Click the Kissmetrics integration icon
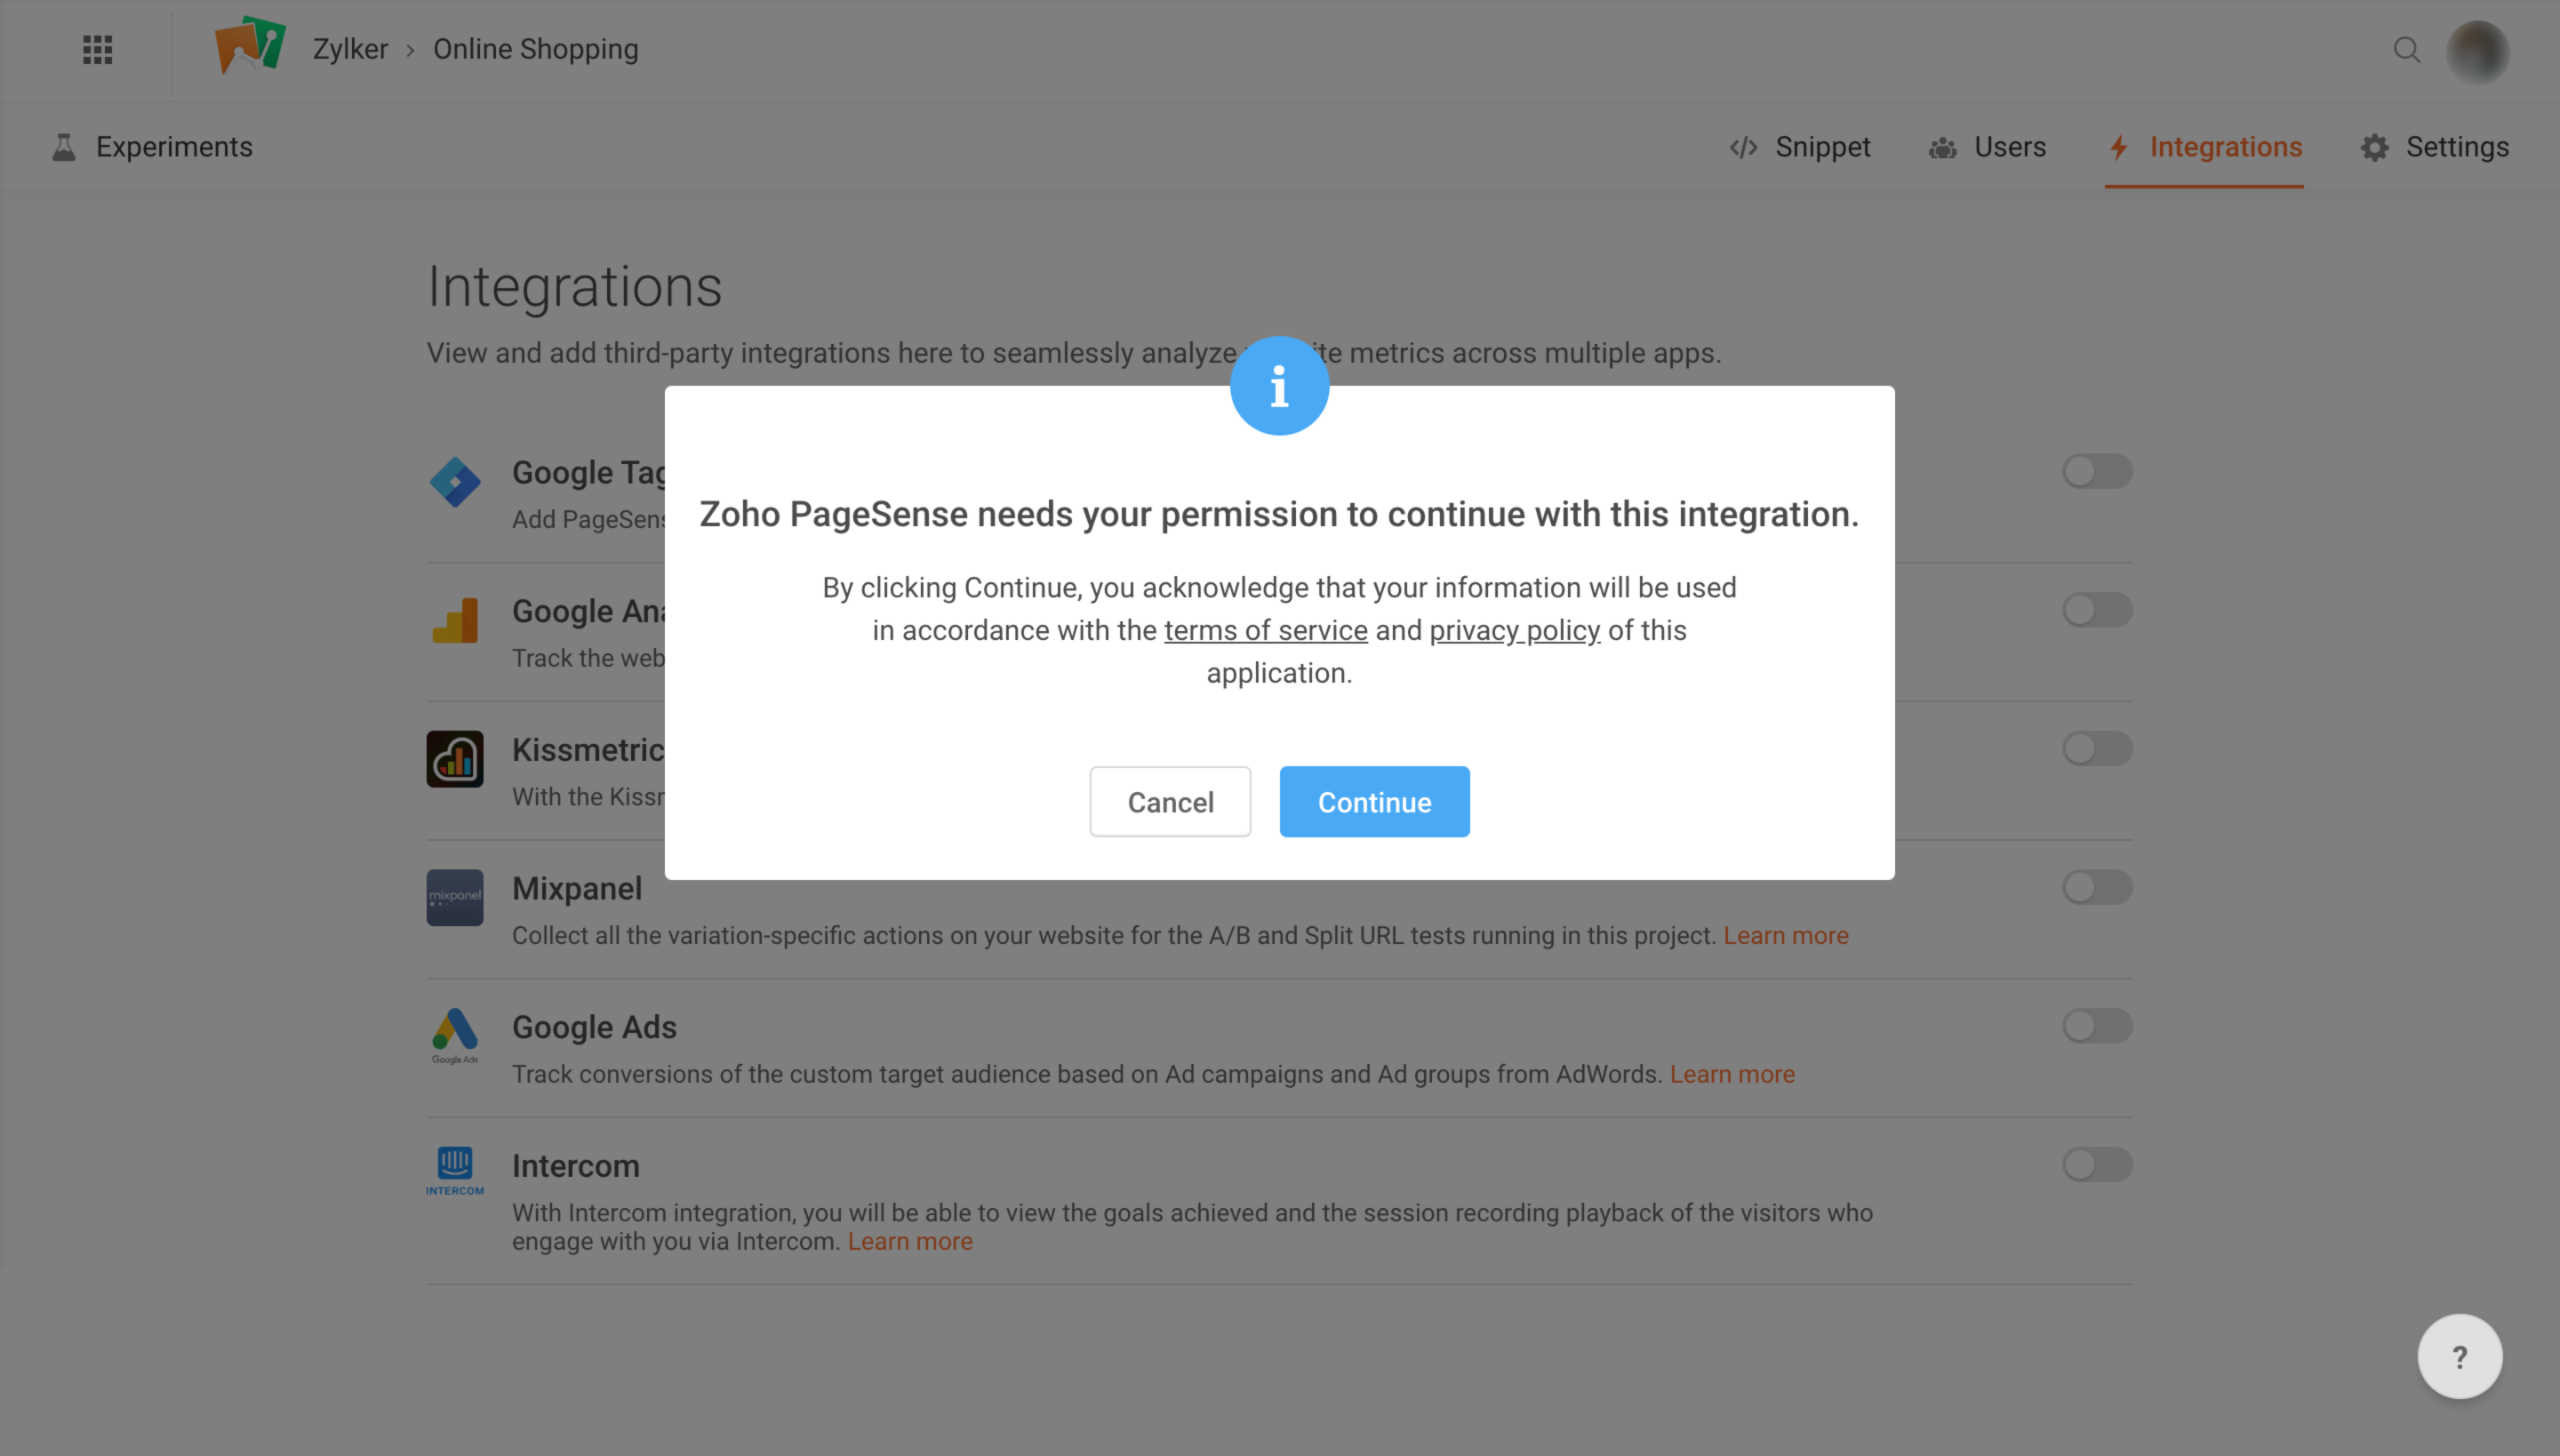Image resolution: width=2560 pixels, height=1456 pixels. pos(455,758)
